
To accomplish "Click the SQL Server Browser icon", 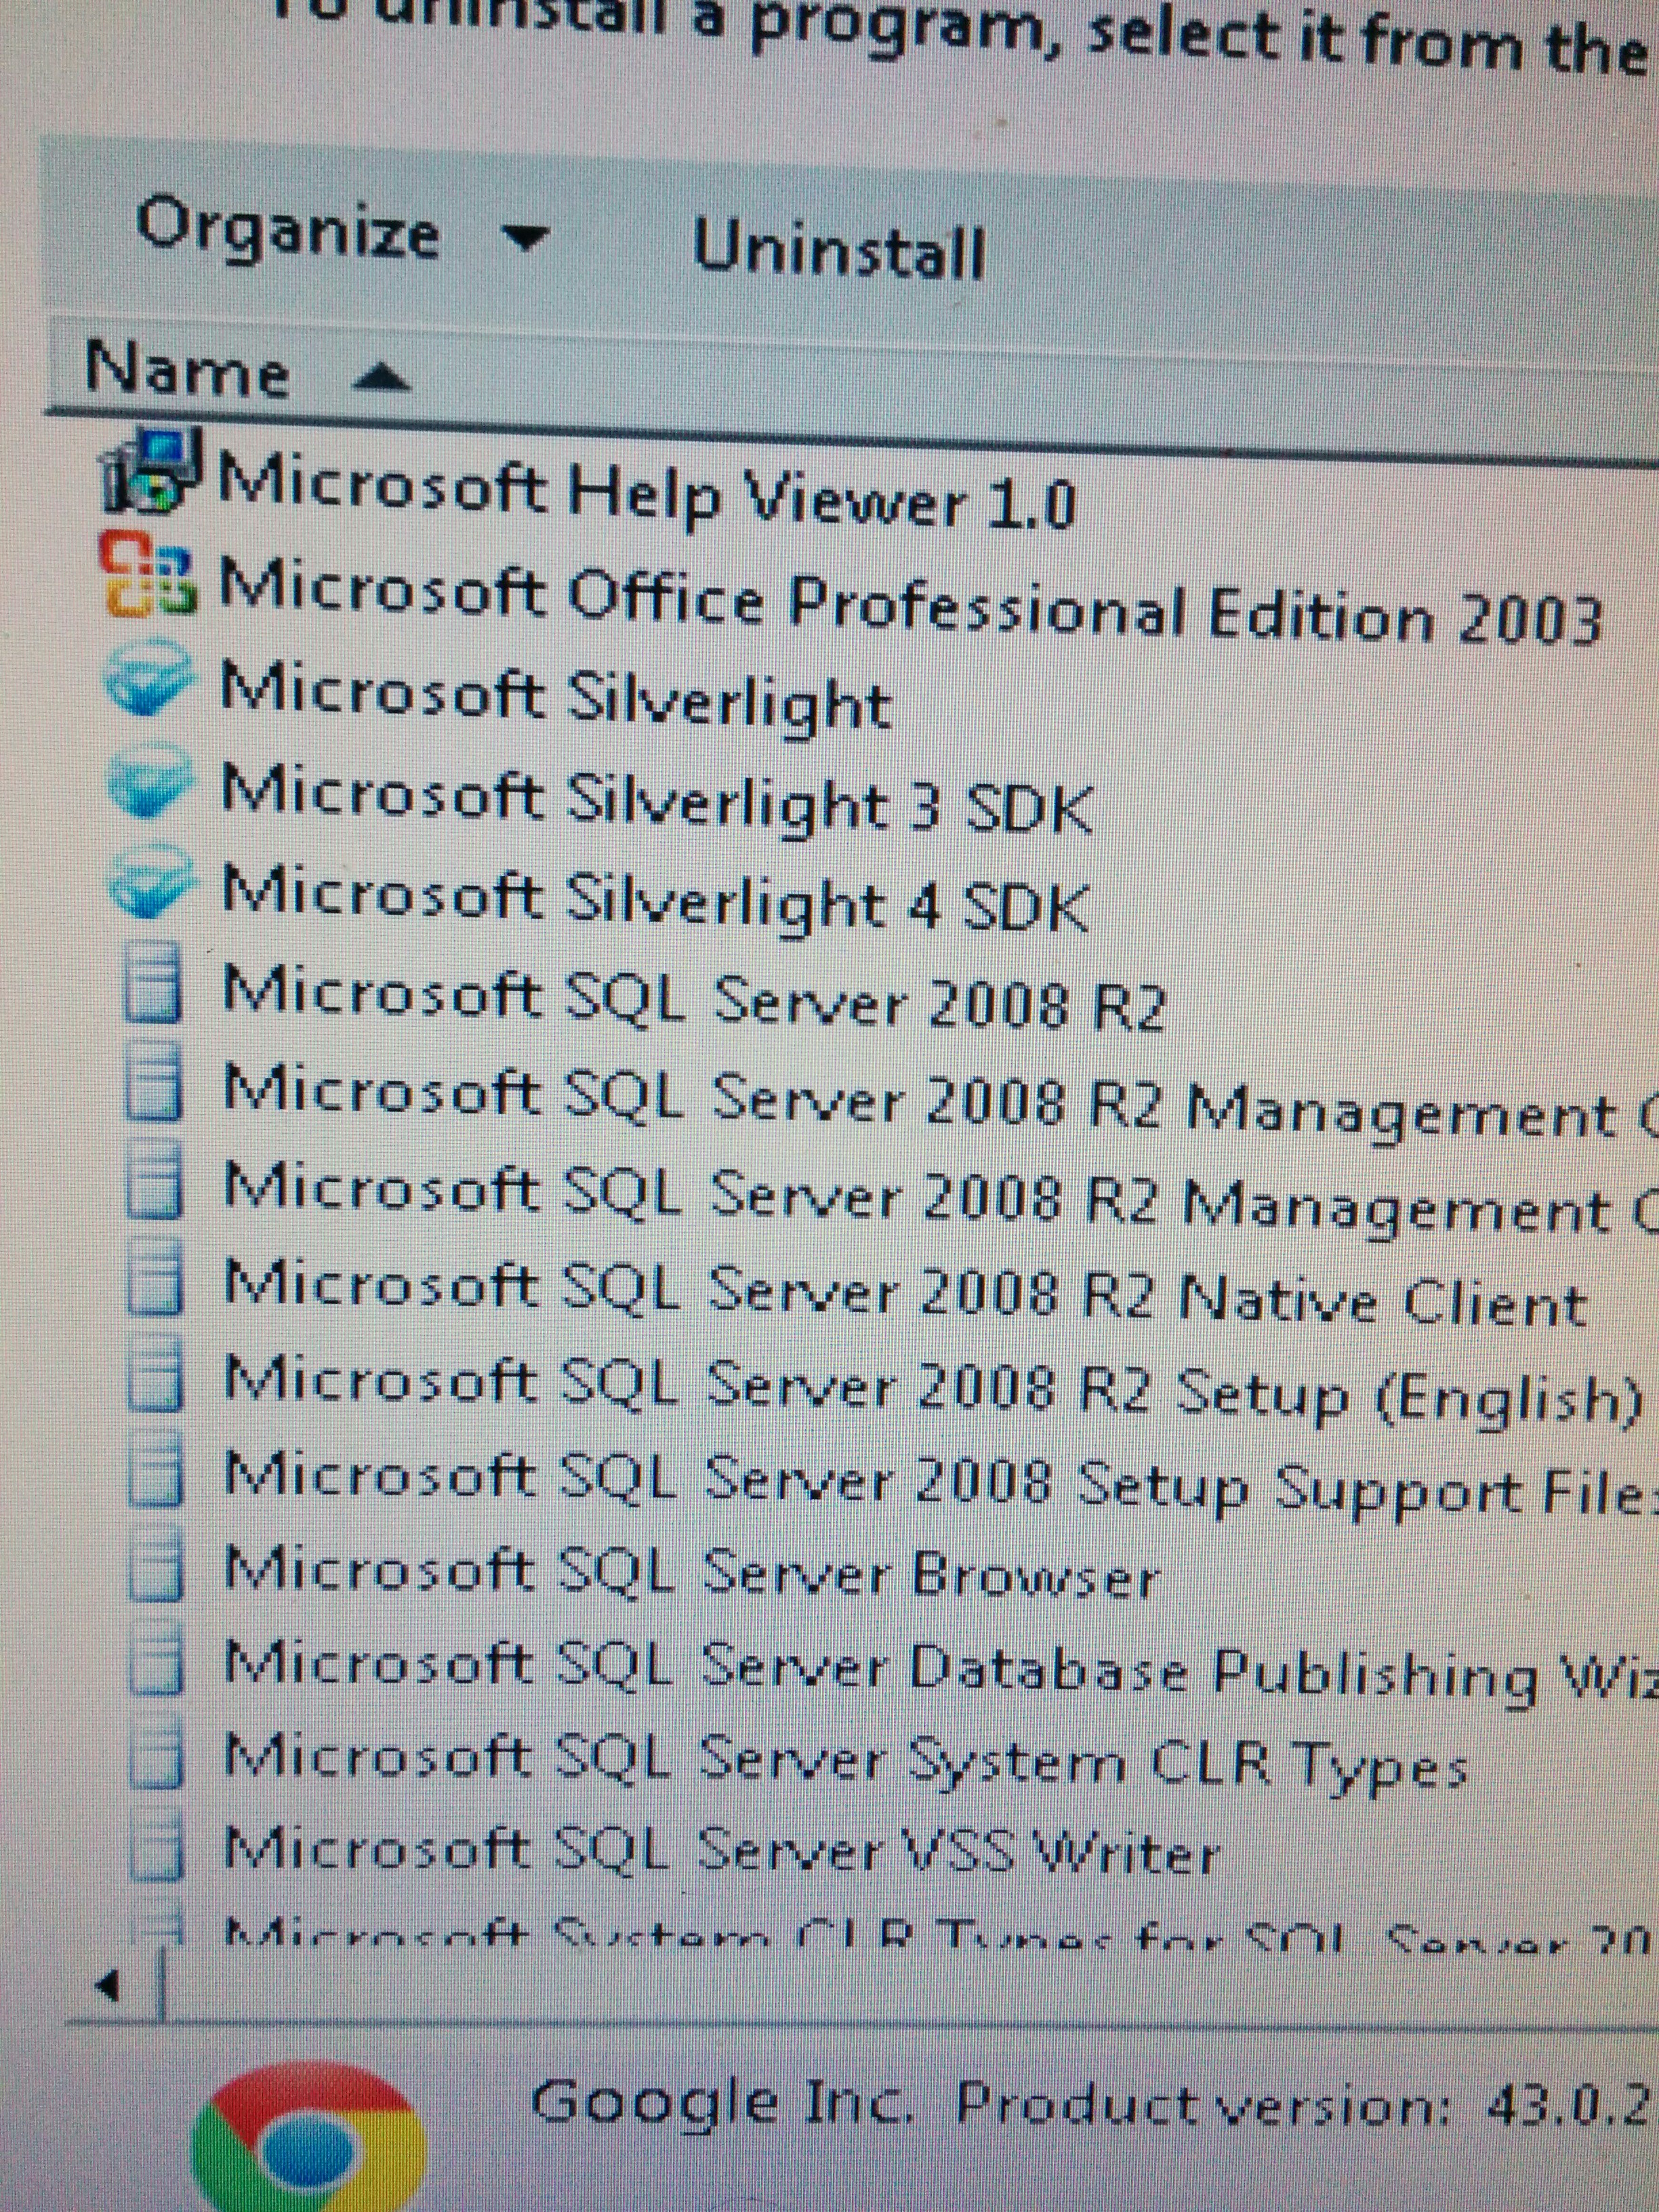I will tap(156, 1563).
